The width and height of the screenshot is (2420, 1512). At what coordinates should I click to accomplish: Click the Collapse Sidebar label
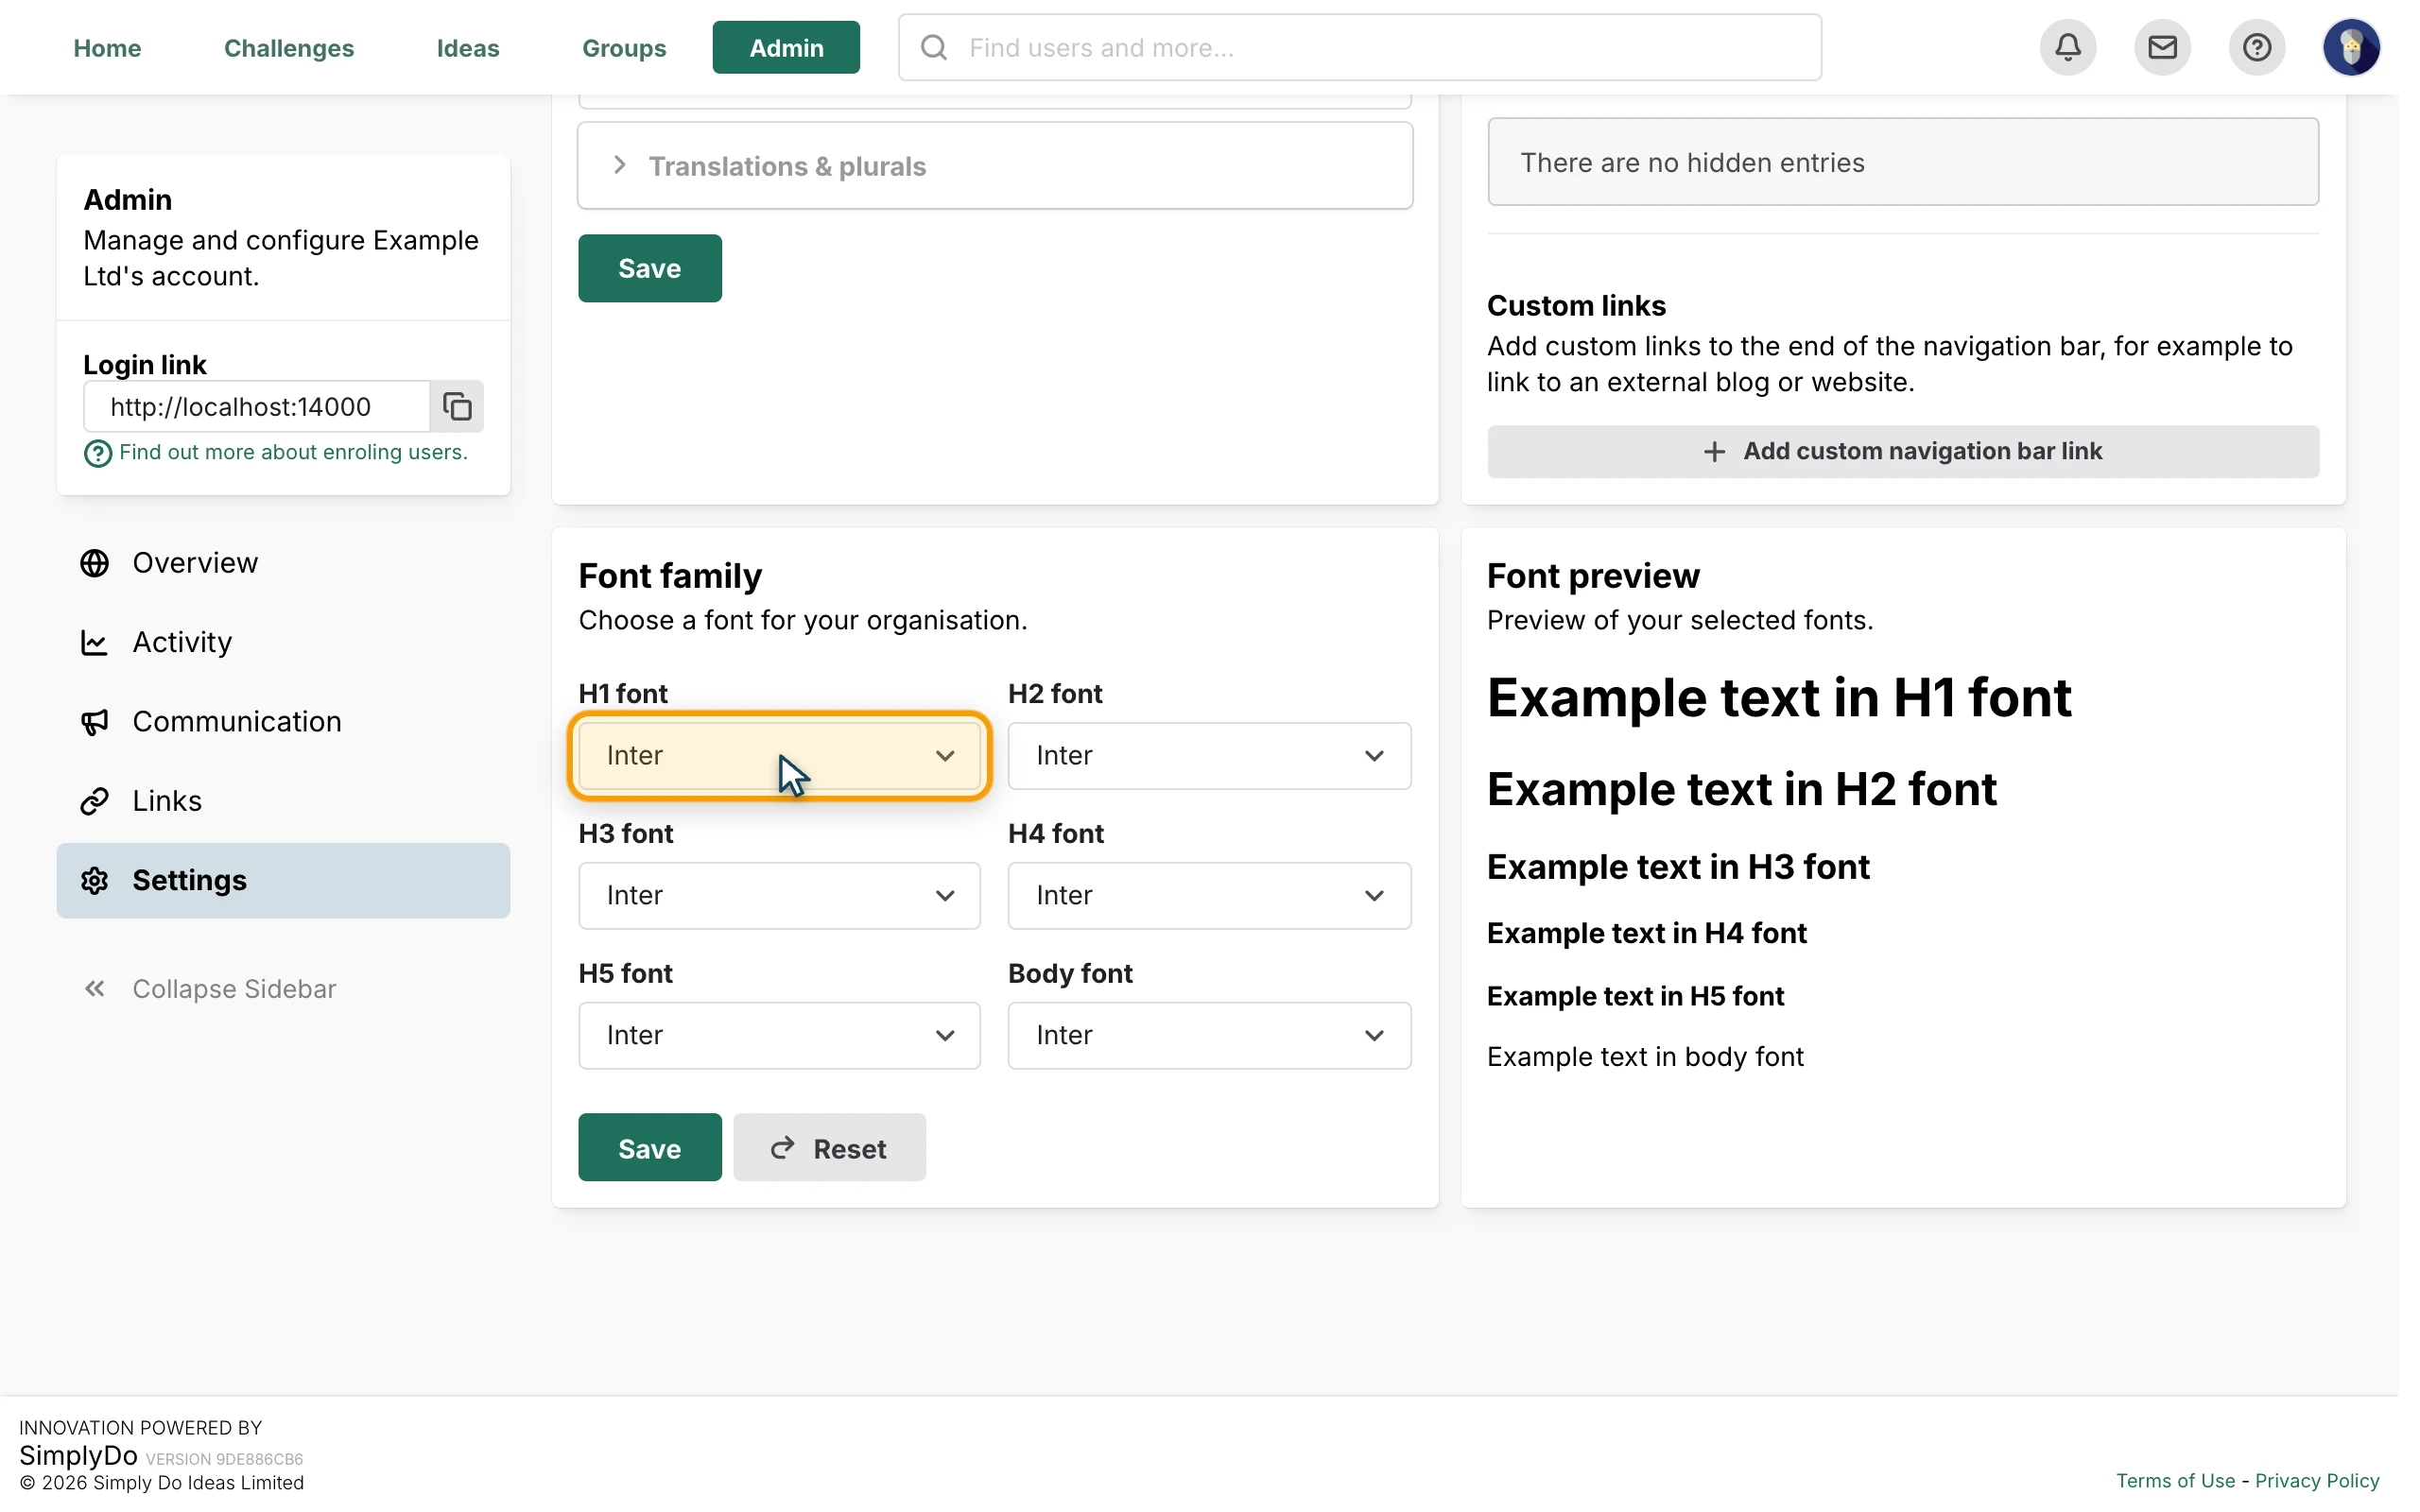tap(234, 988)
